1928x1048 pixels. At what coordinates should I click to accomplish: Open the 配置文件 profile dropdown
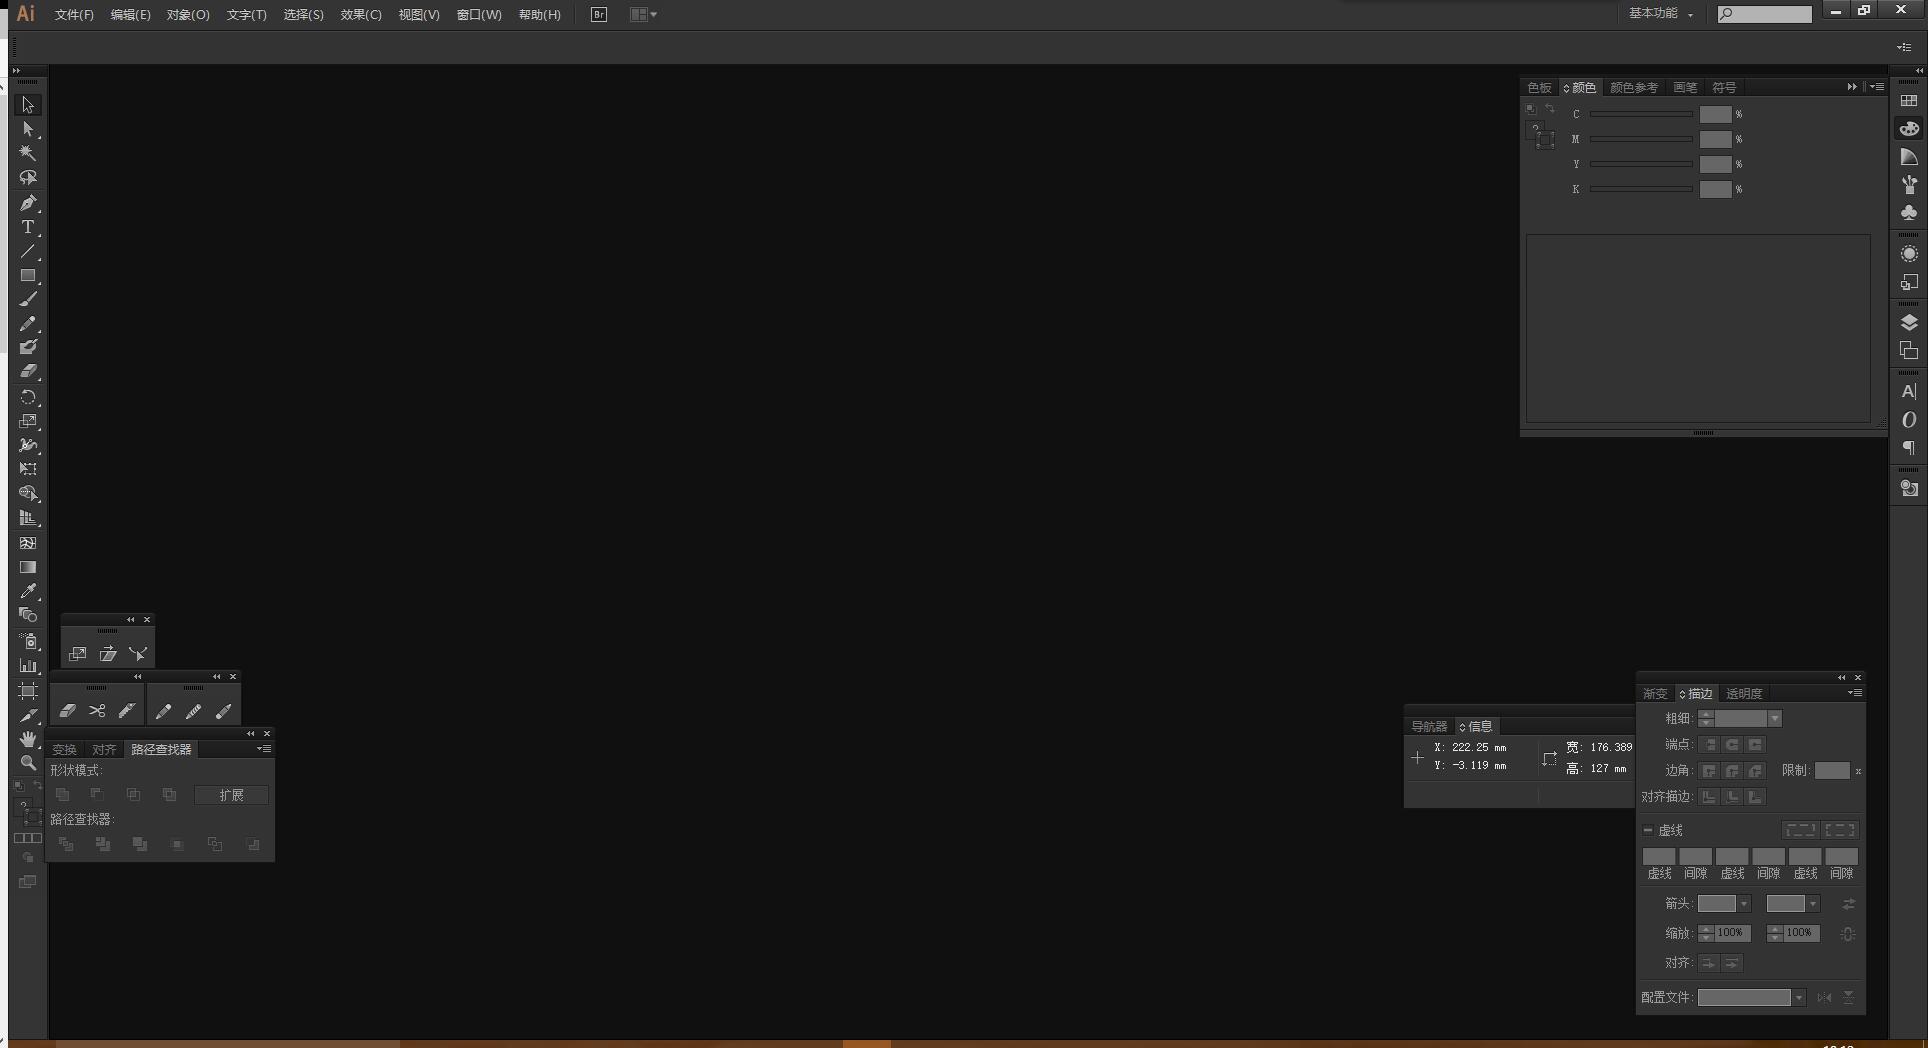click(x=1799, y=998)
